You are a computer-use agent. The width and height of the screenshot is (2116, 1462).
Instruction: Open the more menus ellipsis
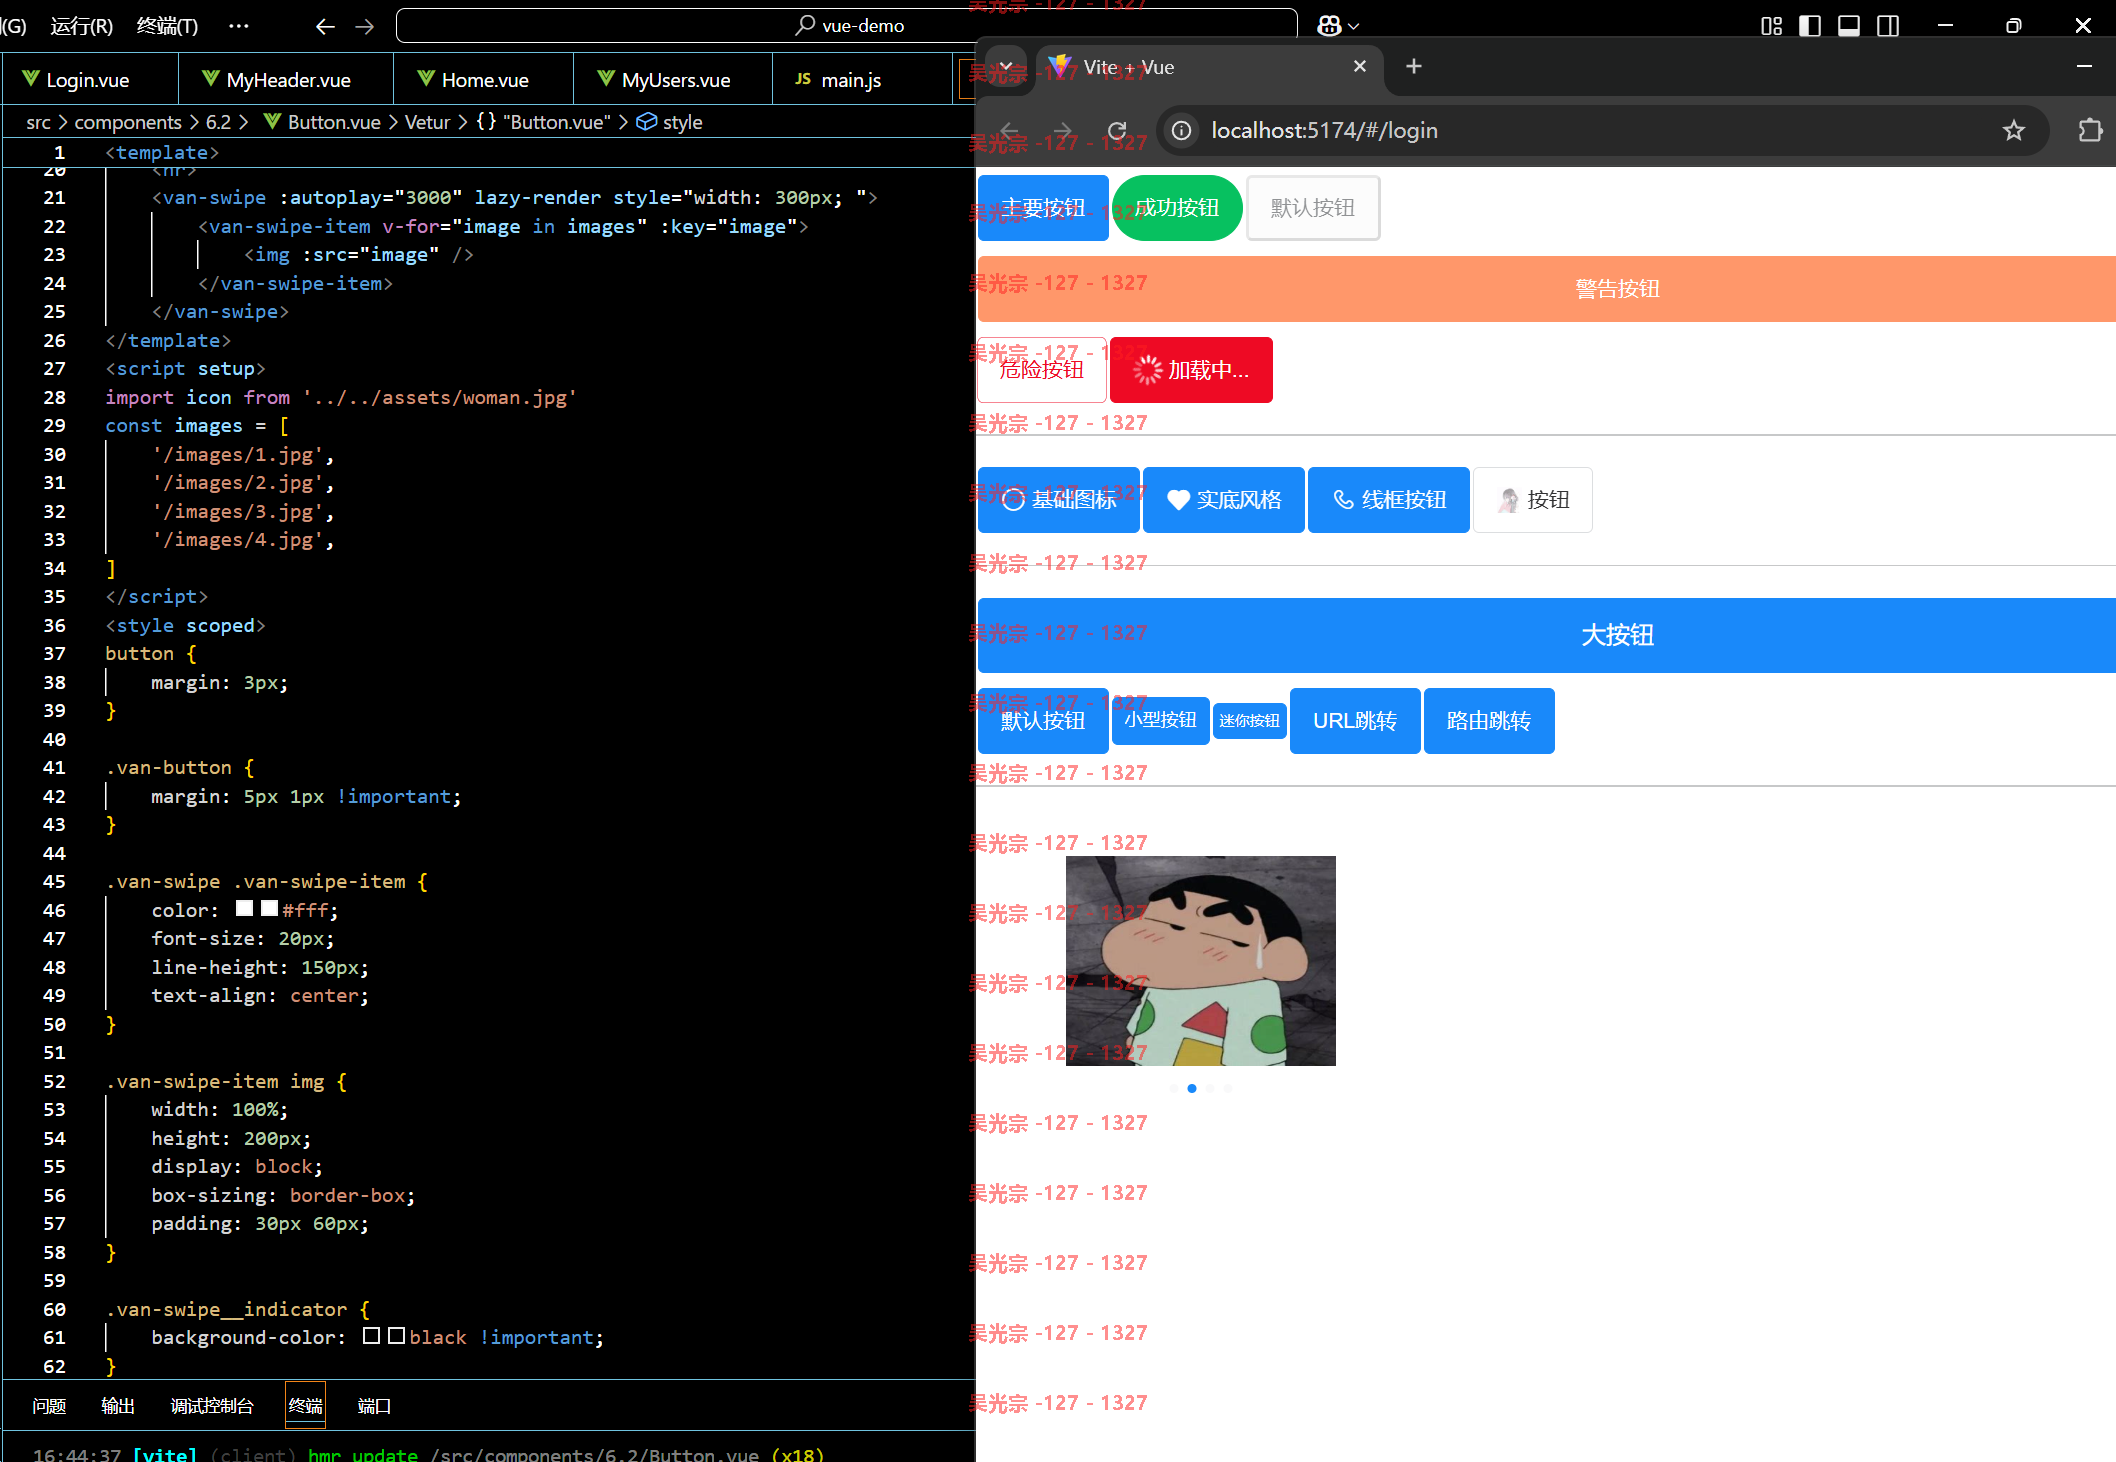[238, 25]
